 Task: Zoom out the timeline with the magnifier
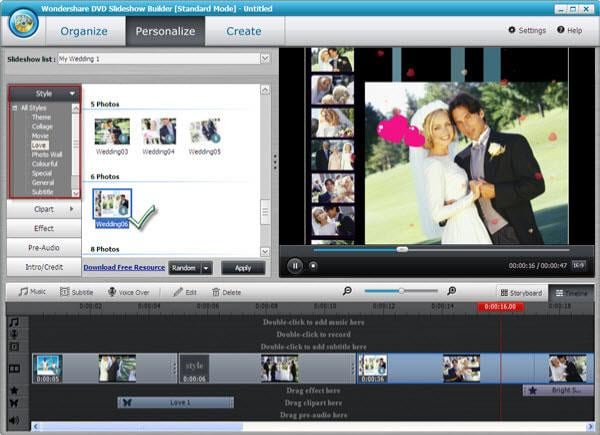347,291
